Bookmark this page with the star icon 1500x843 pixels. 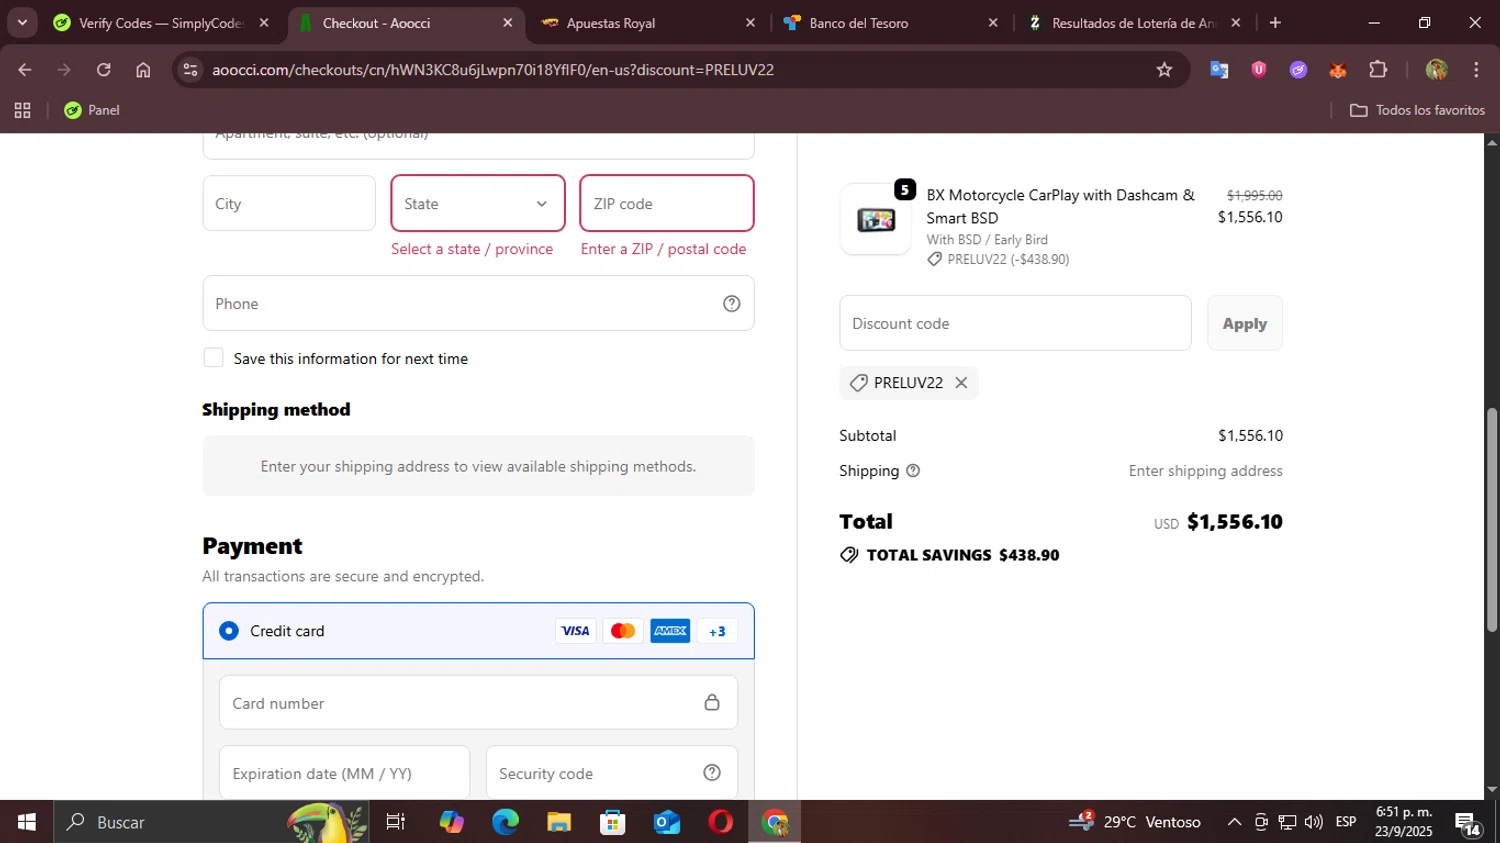(1164, 70)
